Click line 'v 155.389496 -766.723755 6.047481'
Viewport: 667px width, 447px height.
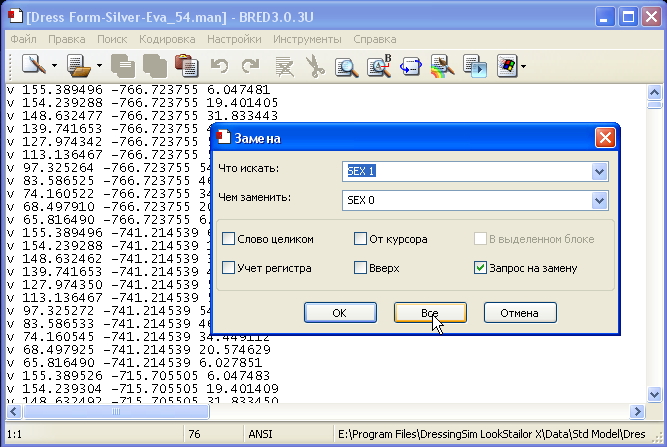[138, 90]
